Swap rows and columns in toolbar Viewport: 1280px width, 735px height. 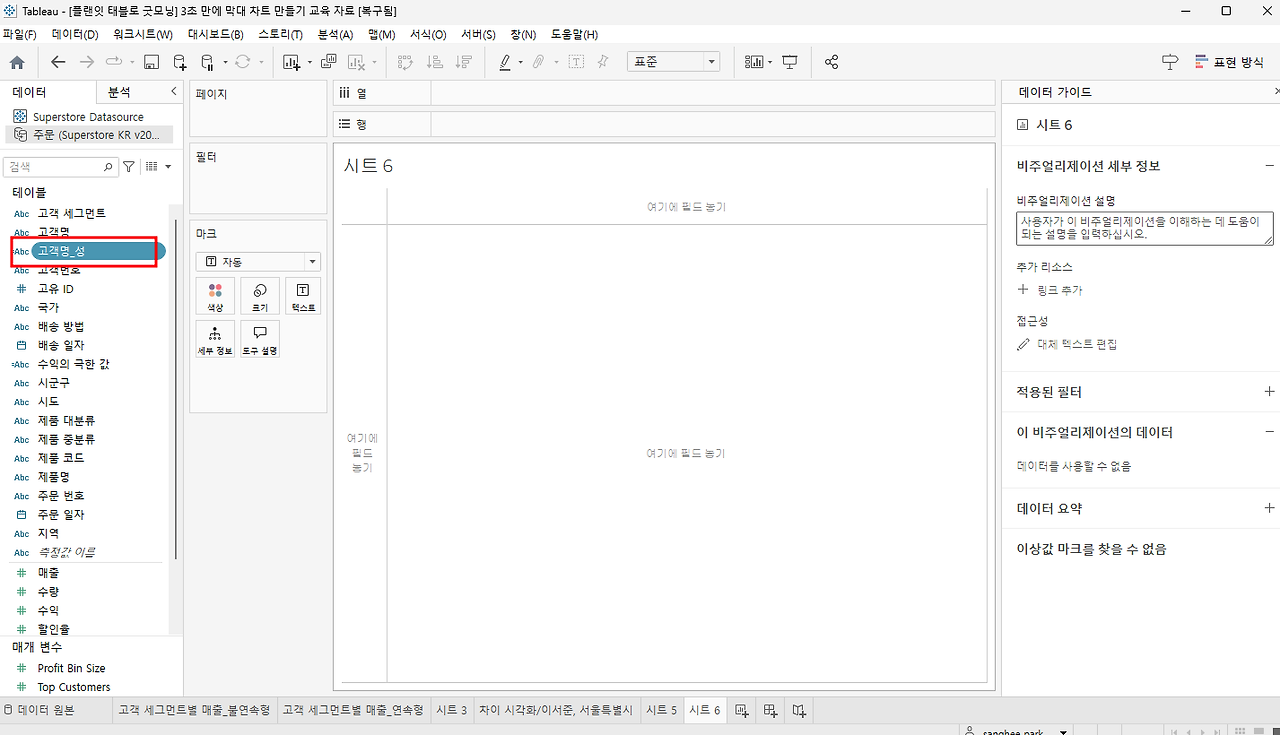pyautogui.click(x=405, y=62)
